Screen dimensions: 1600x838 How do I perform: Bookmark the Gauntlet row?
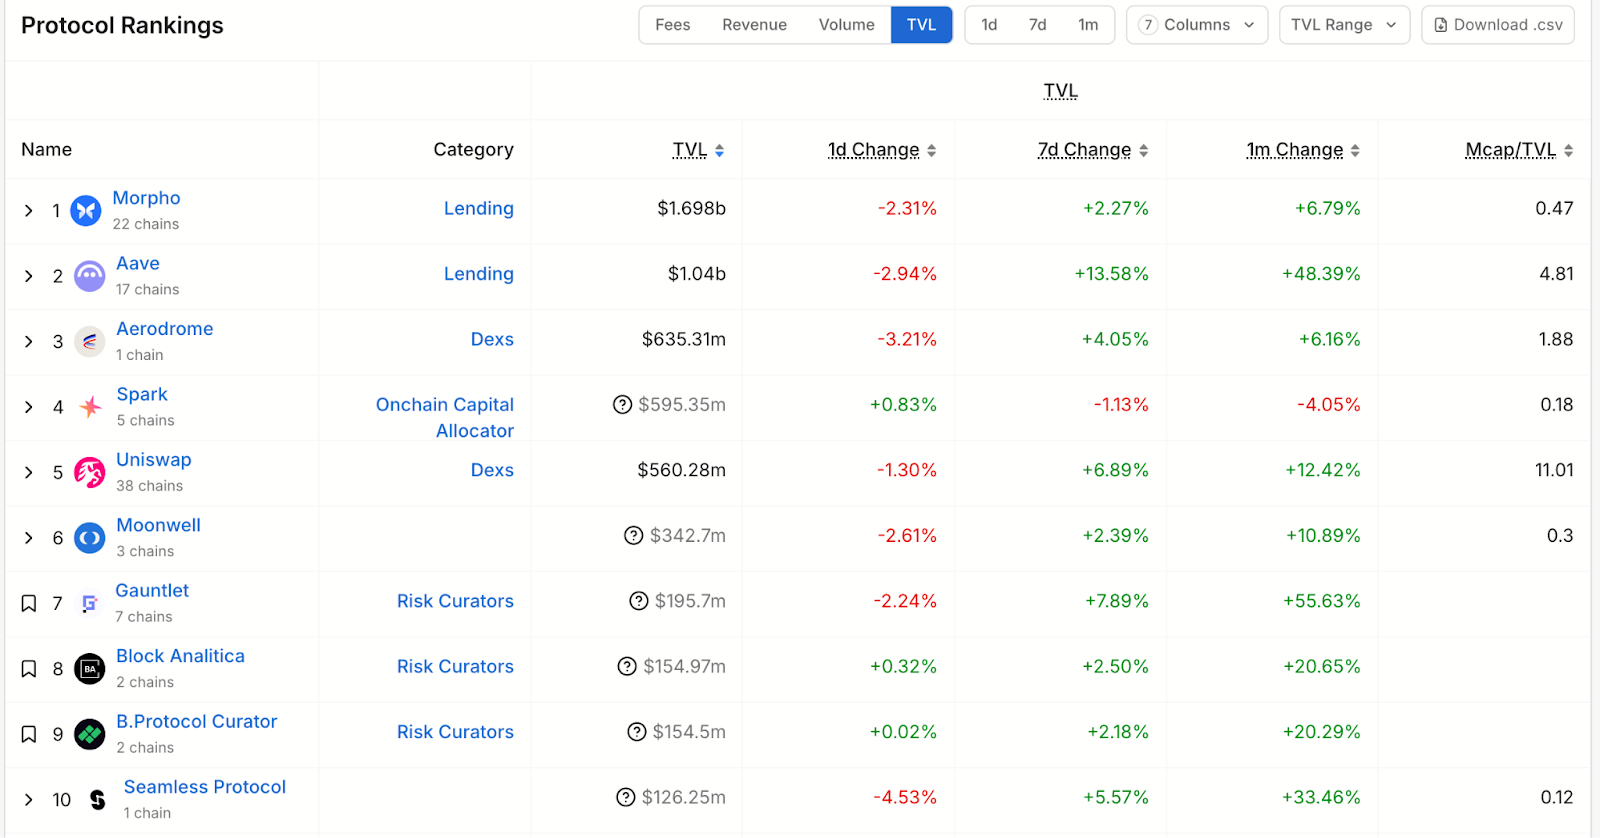pyautogui.click(x=29, y=603)
